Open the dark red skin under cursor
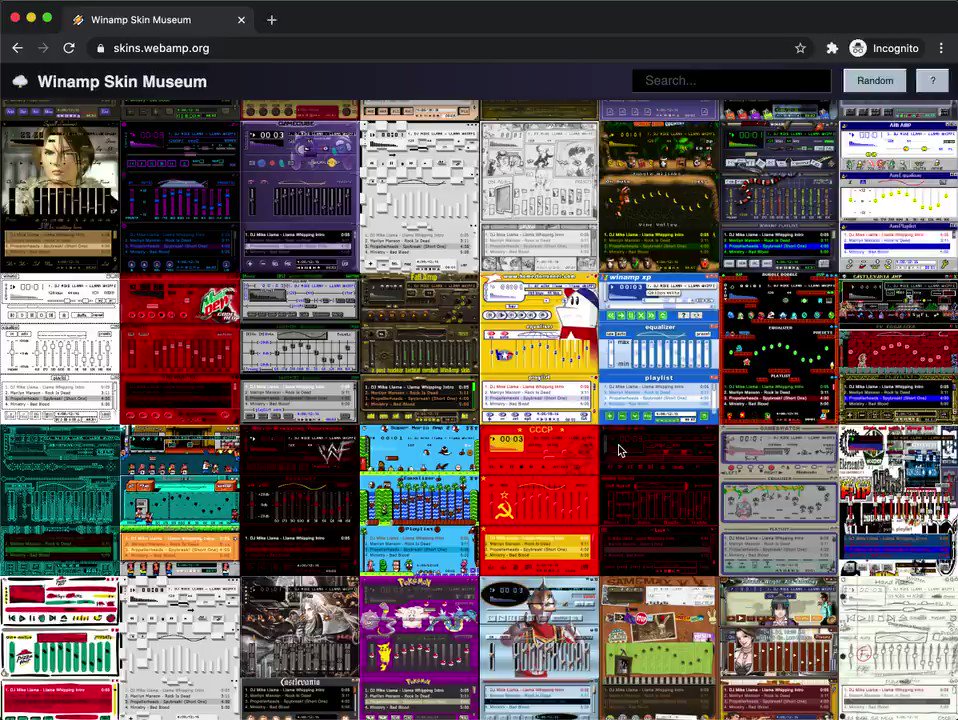Viewport: 958px width, 720px height. [x=659, y=500]
